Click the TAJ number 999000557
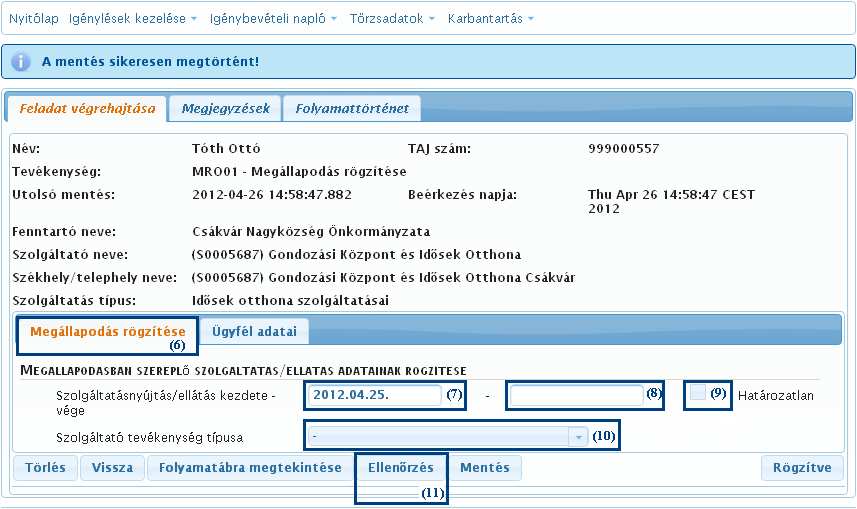This screenshot has width=857, height=509. point(624,149)
